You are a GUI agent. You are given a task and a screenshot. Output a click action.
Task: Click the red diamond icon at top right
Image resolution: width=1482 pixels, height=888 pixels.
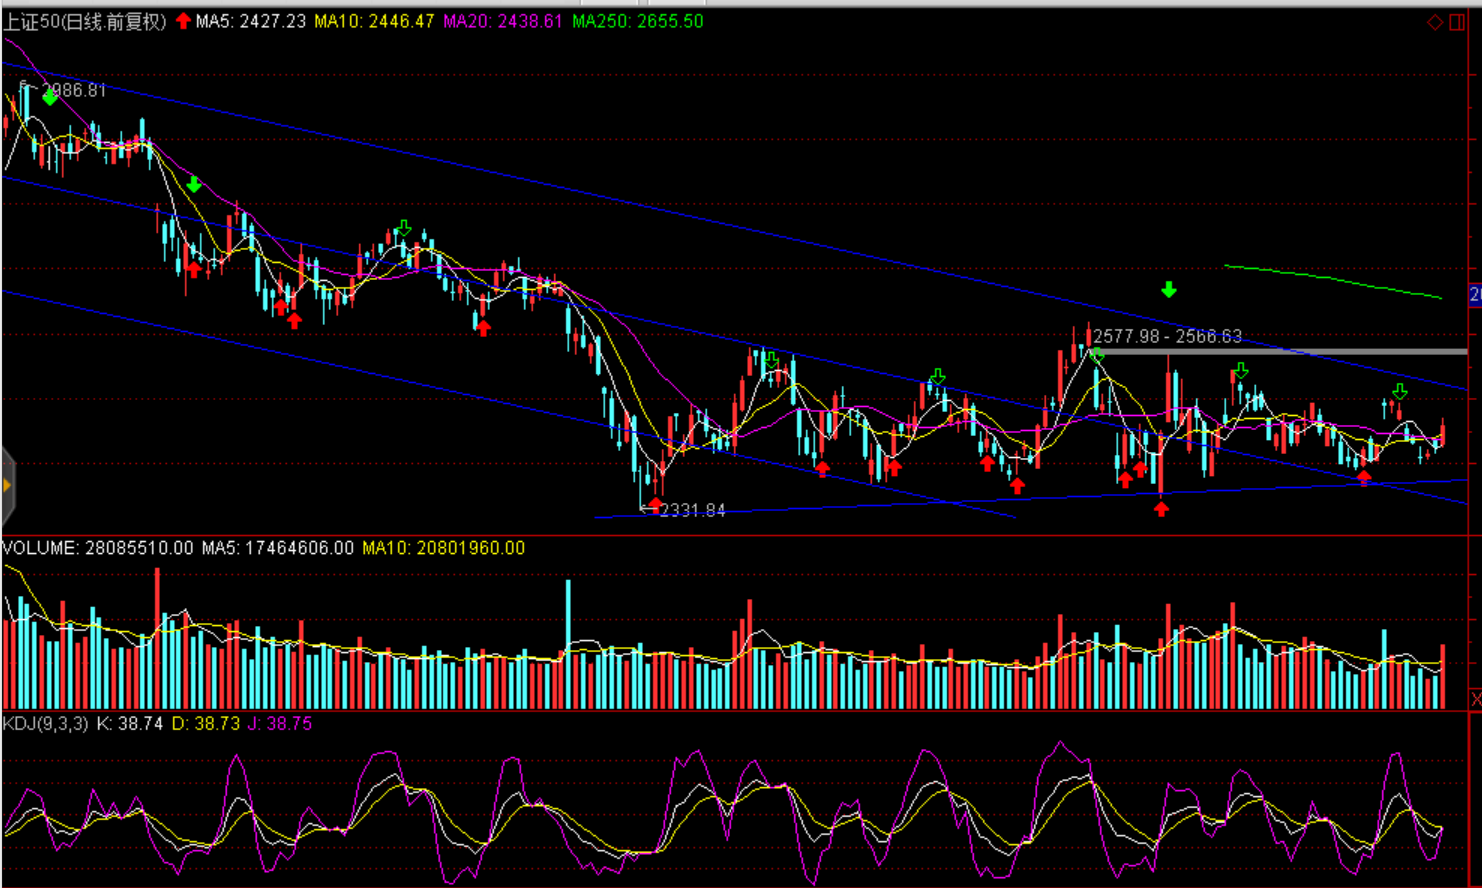click(x=1434, y=22)
